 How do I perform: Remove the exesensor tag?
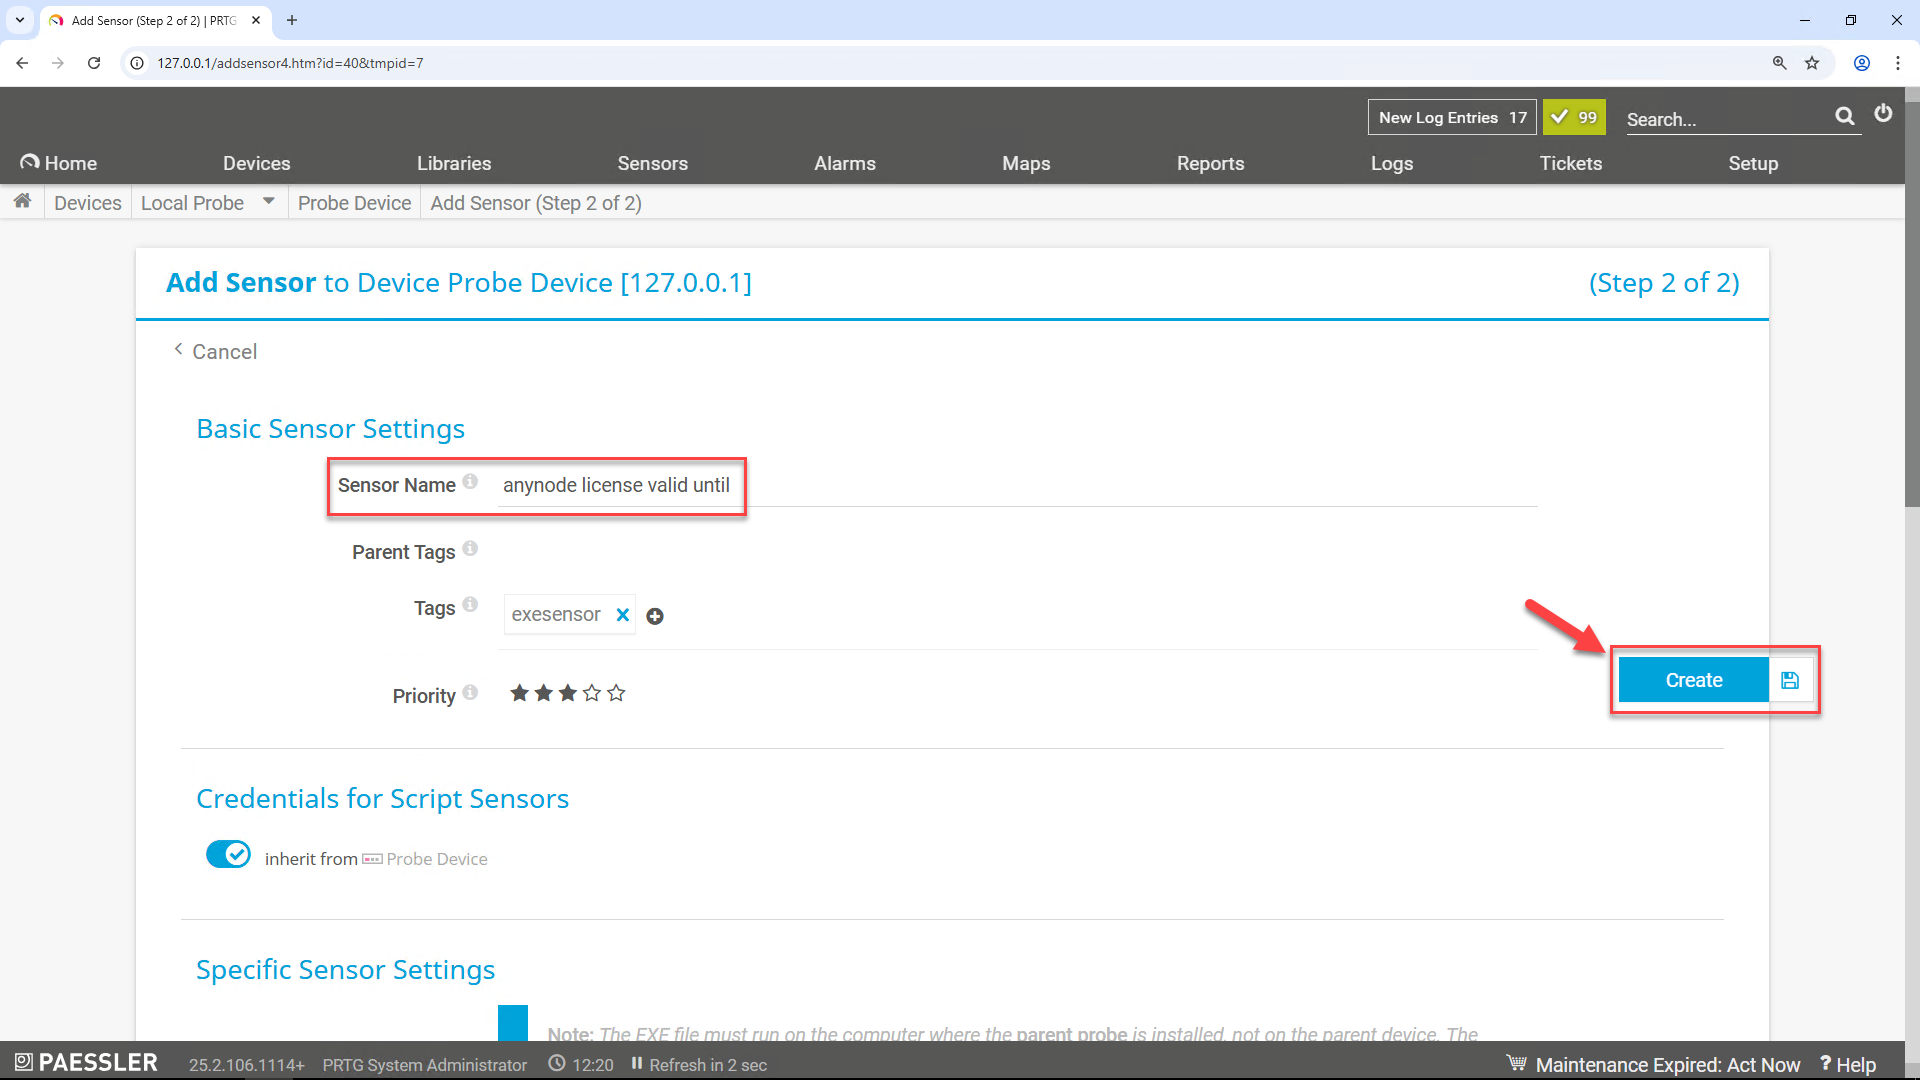(622, 615)
